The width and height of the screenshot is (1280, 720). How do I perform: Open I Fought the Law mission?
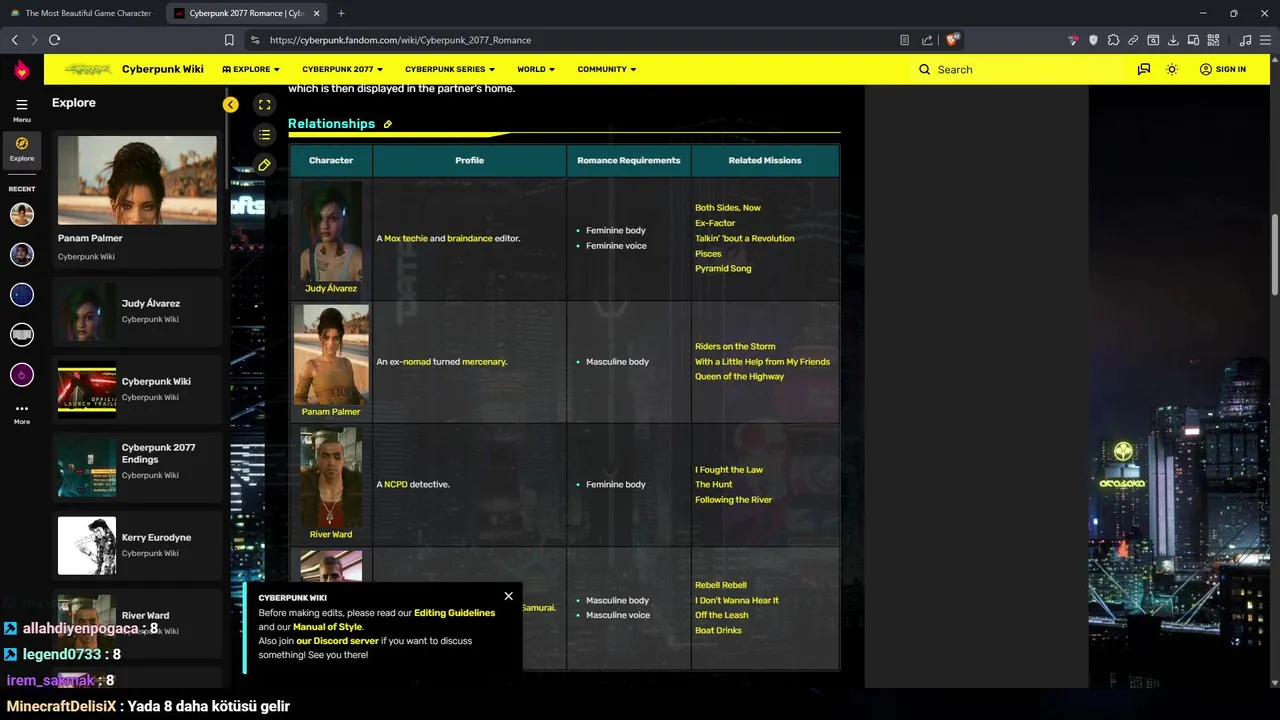click(x=729, y=469)
